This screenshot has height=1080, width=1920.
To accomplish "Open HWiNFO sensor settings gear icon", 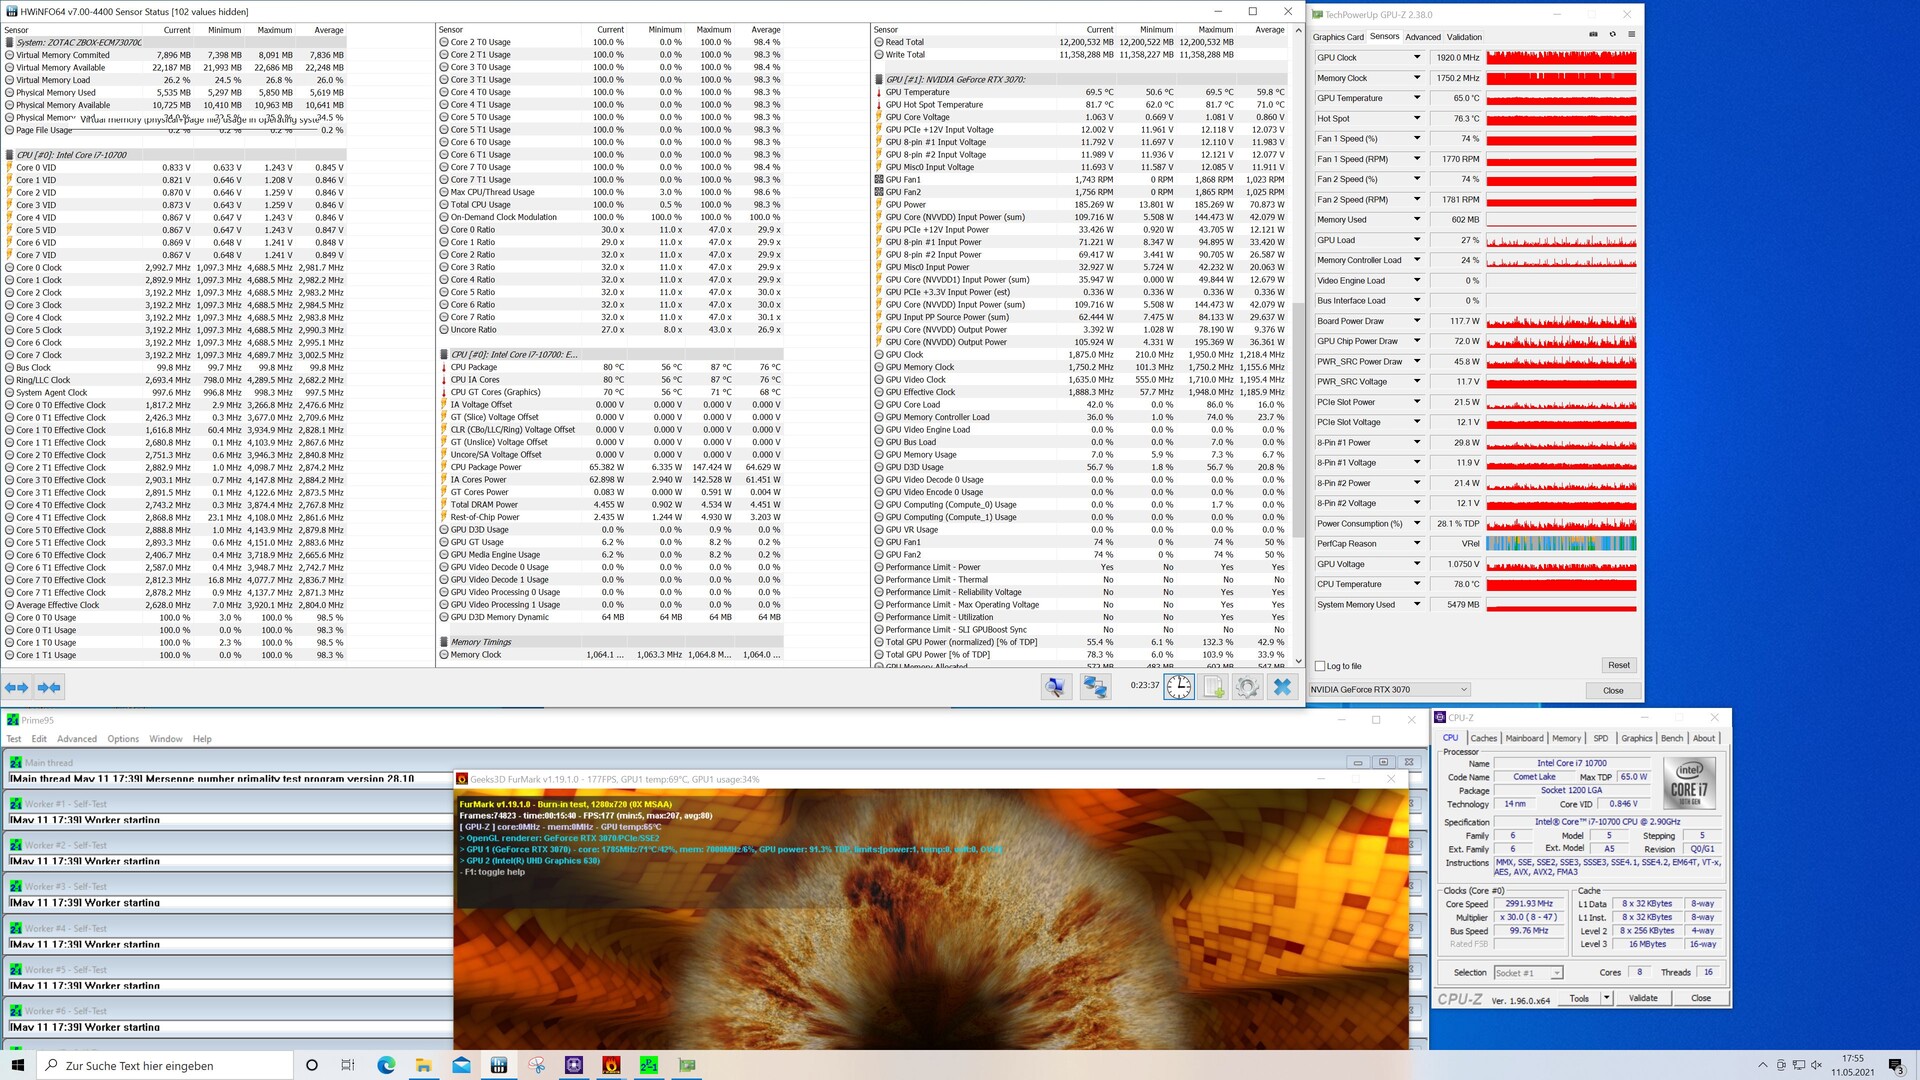I will click(x=1247, y=687).
